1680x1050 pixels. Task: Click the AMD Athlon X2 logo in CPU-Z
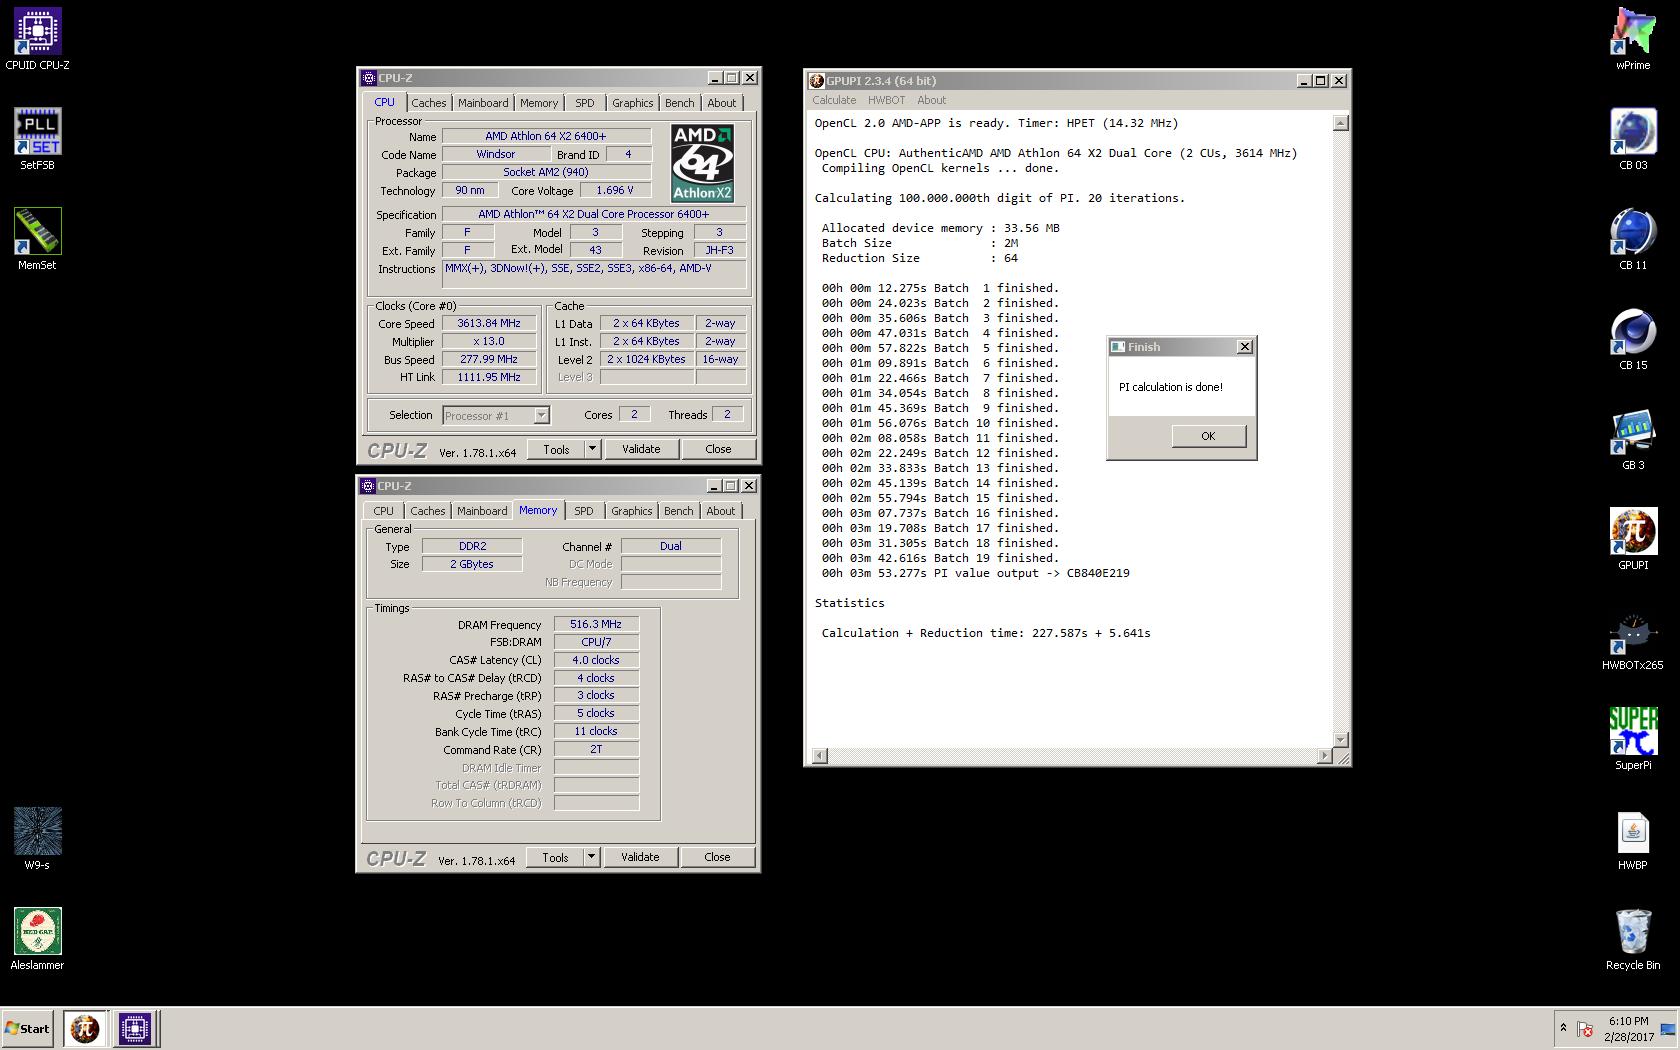pos(702,163)
